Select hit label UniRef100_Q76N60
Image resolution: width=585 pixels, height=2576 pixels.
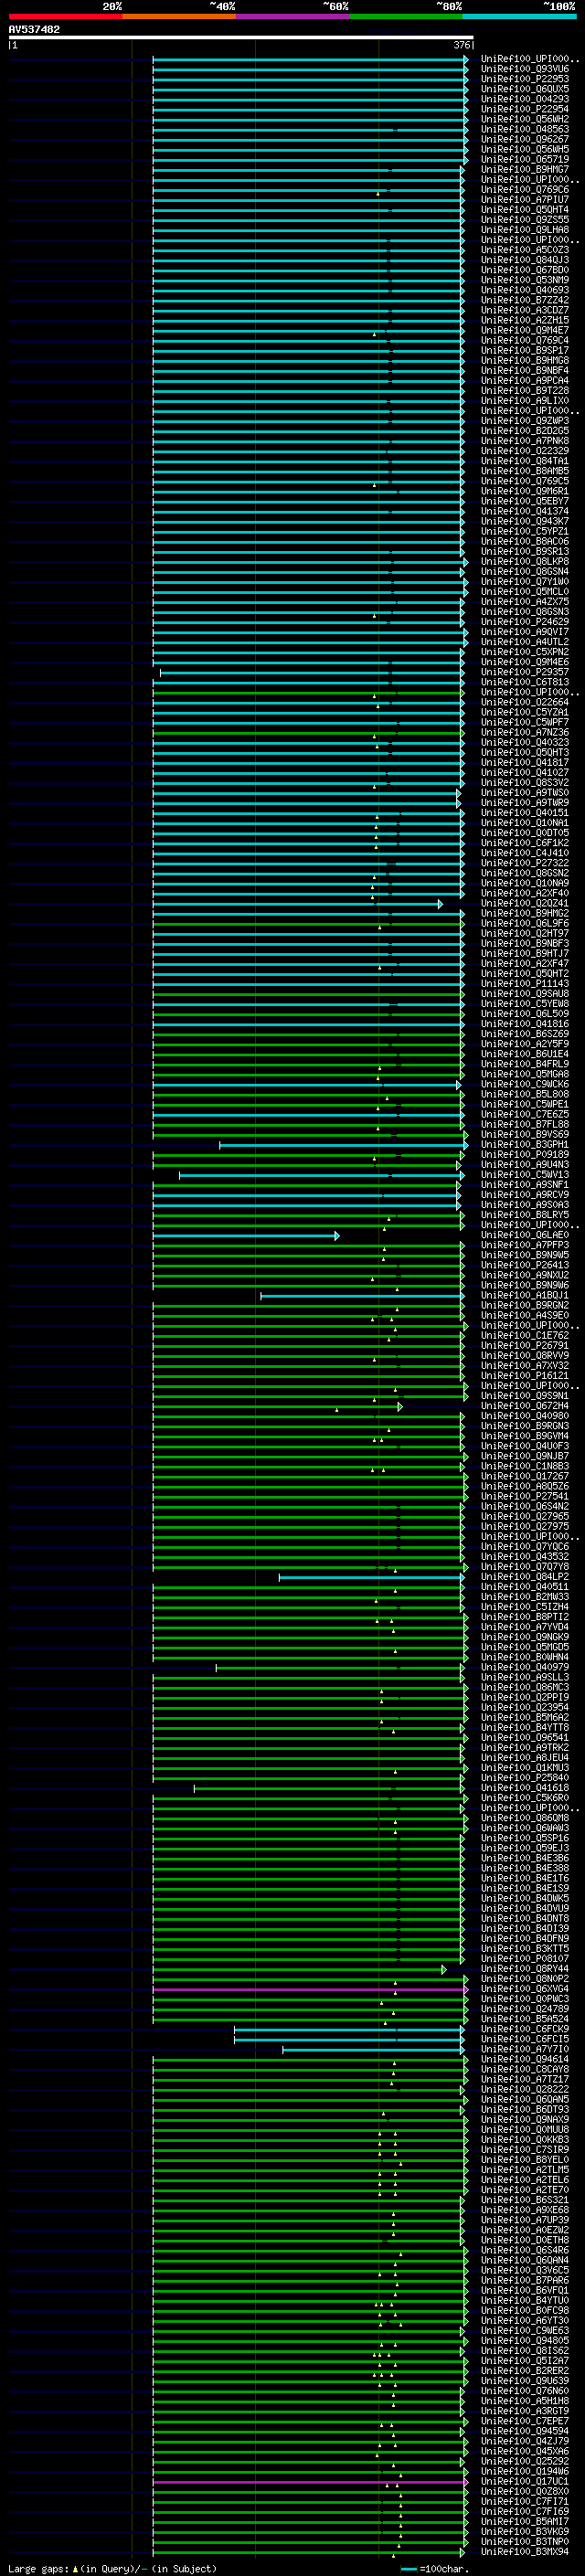coord(525,2391)
